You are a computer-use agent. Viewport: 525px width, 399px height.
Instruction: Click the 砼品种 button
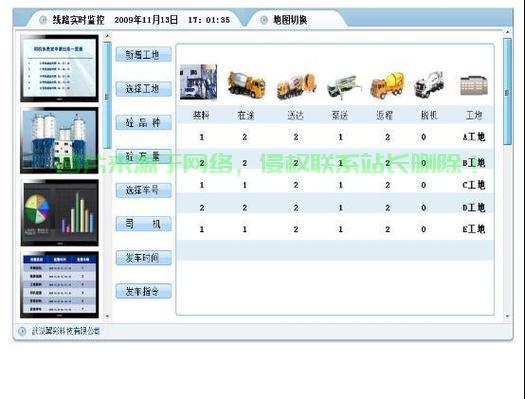point(144,123)
